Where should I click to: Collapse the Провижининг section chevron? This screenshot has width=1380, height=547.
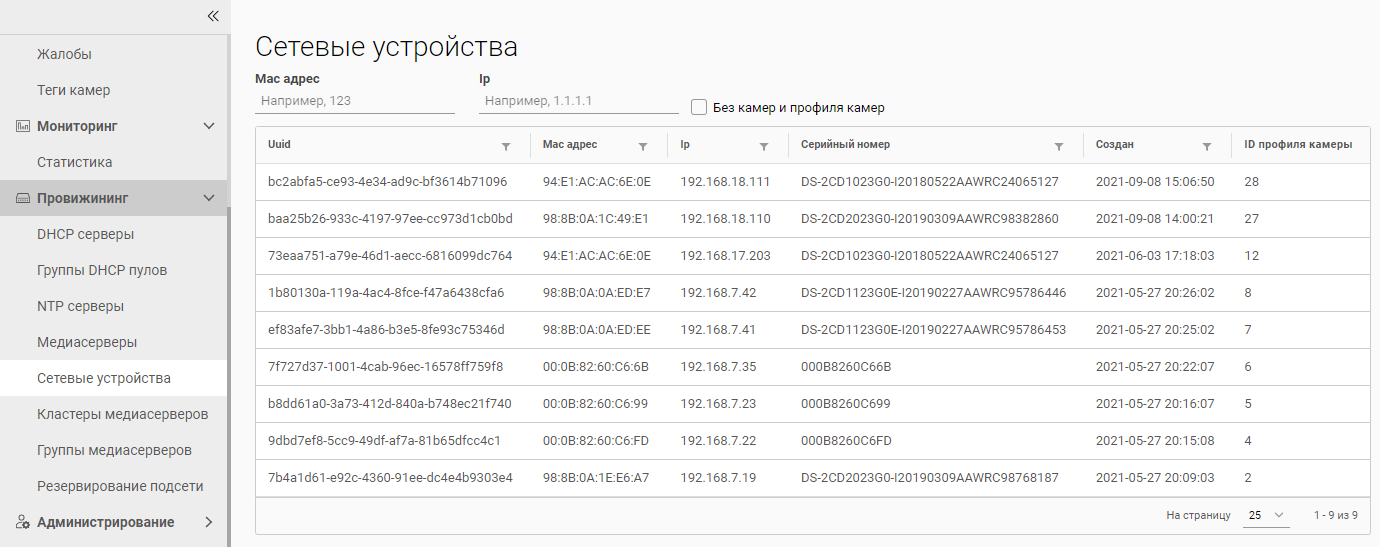[208, 198]
